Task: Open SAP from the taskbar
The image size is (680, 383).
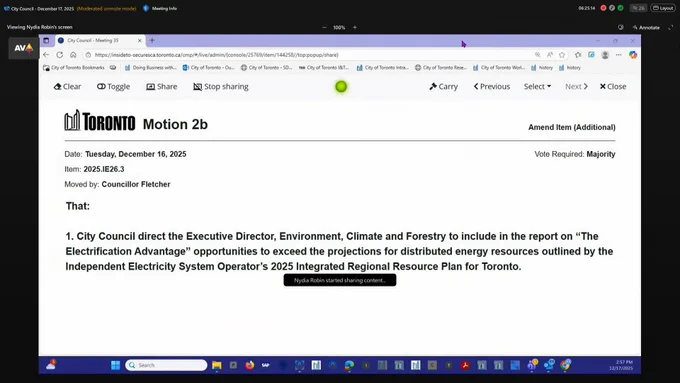Action: pos(266,365)
